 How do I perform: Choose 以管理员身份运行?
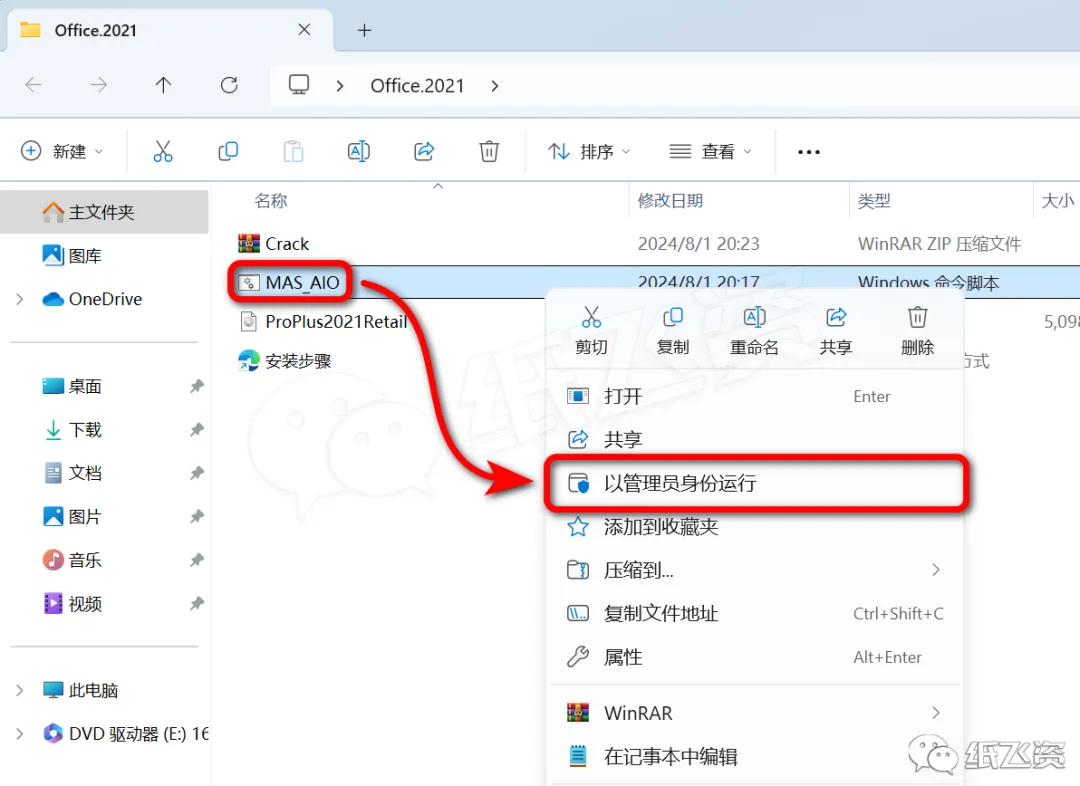tap(755, 483)
